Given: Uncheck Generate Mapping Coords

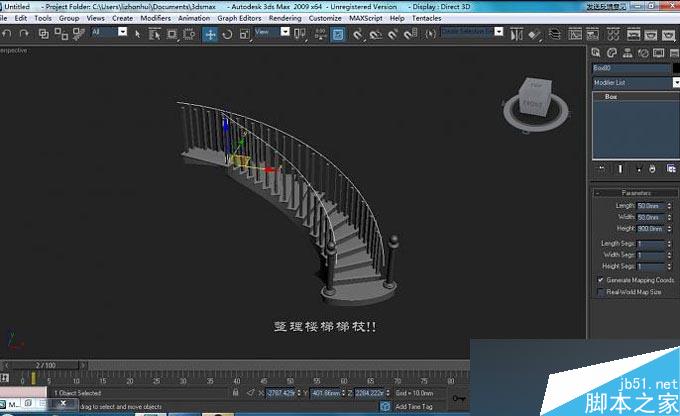Looking at the screenshot, I should (601, 280).
